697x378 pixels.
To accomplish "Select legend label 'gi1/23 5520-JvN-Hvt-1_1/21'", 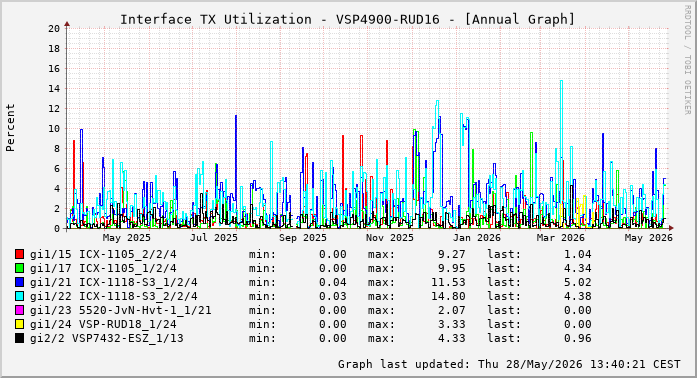I will click(120, 310).
